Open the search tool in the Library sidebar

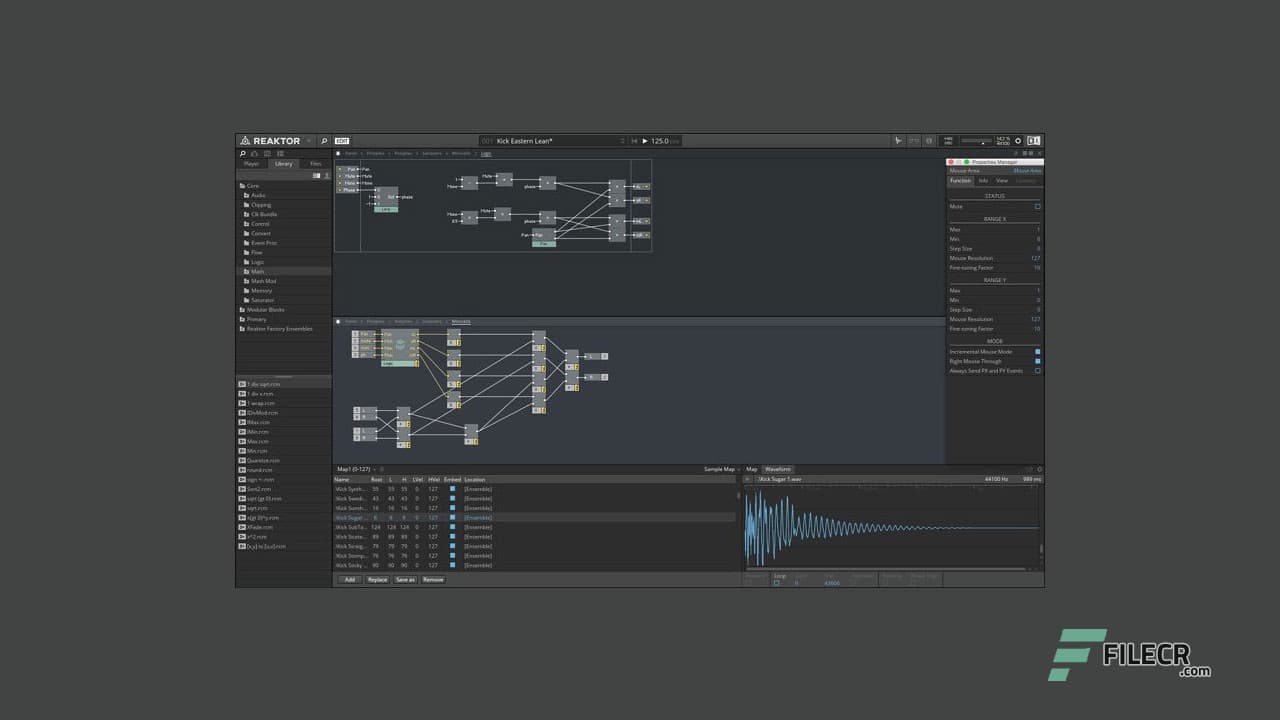pos(242,155)
